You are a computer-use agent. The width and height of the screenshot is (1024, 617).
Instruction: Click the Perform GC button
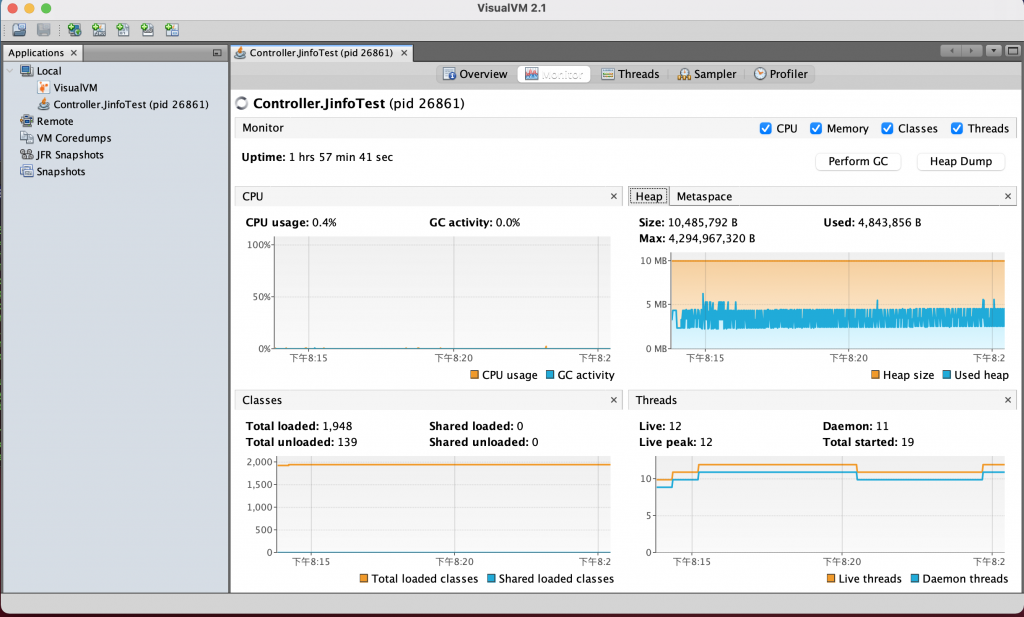(858, 161)
